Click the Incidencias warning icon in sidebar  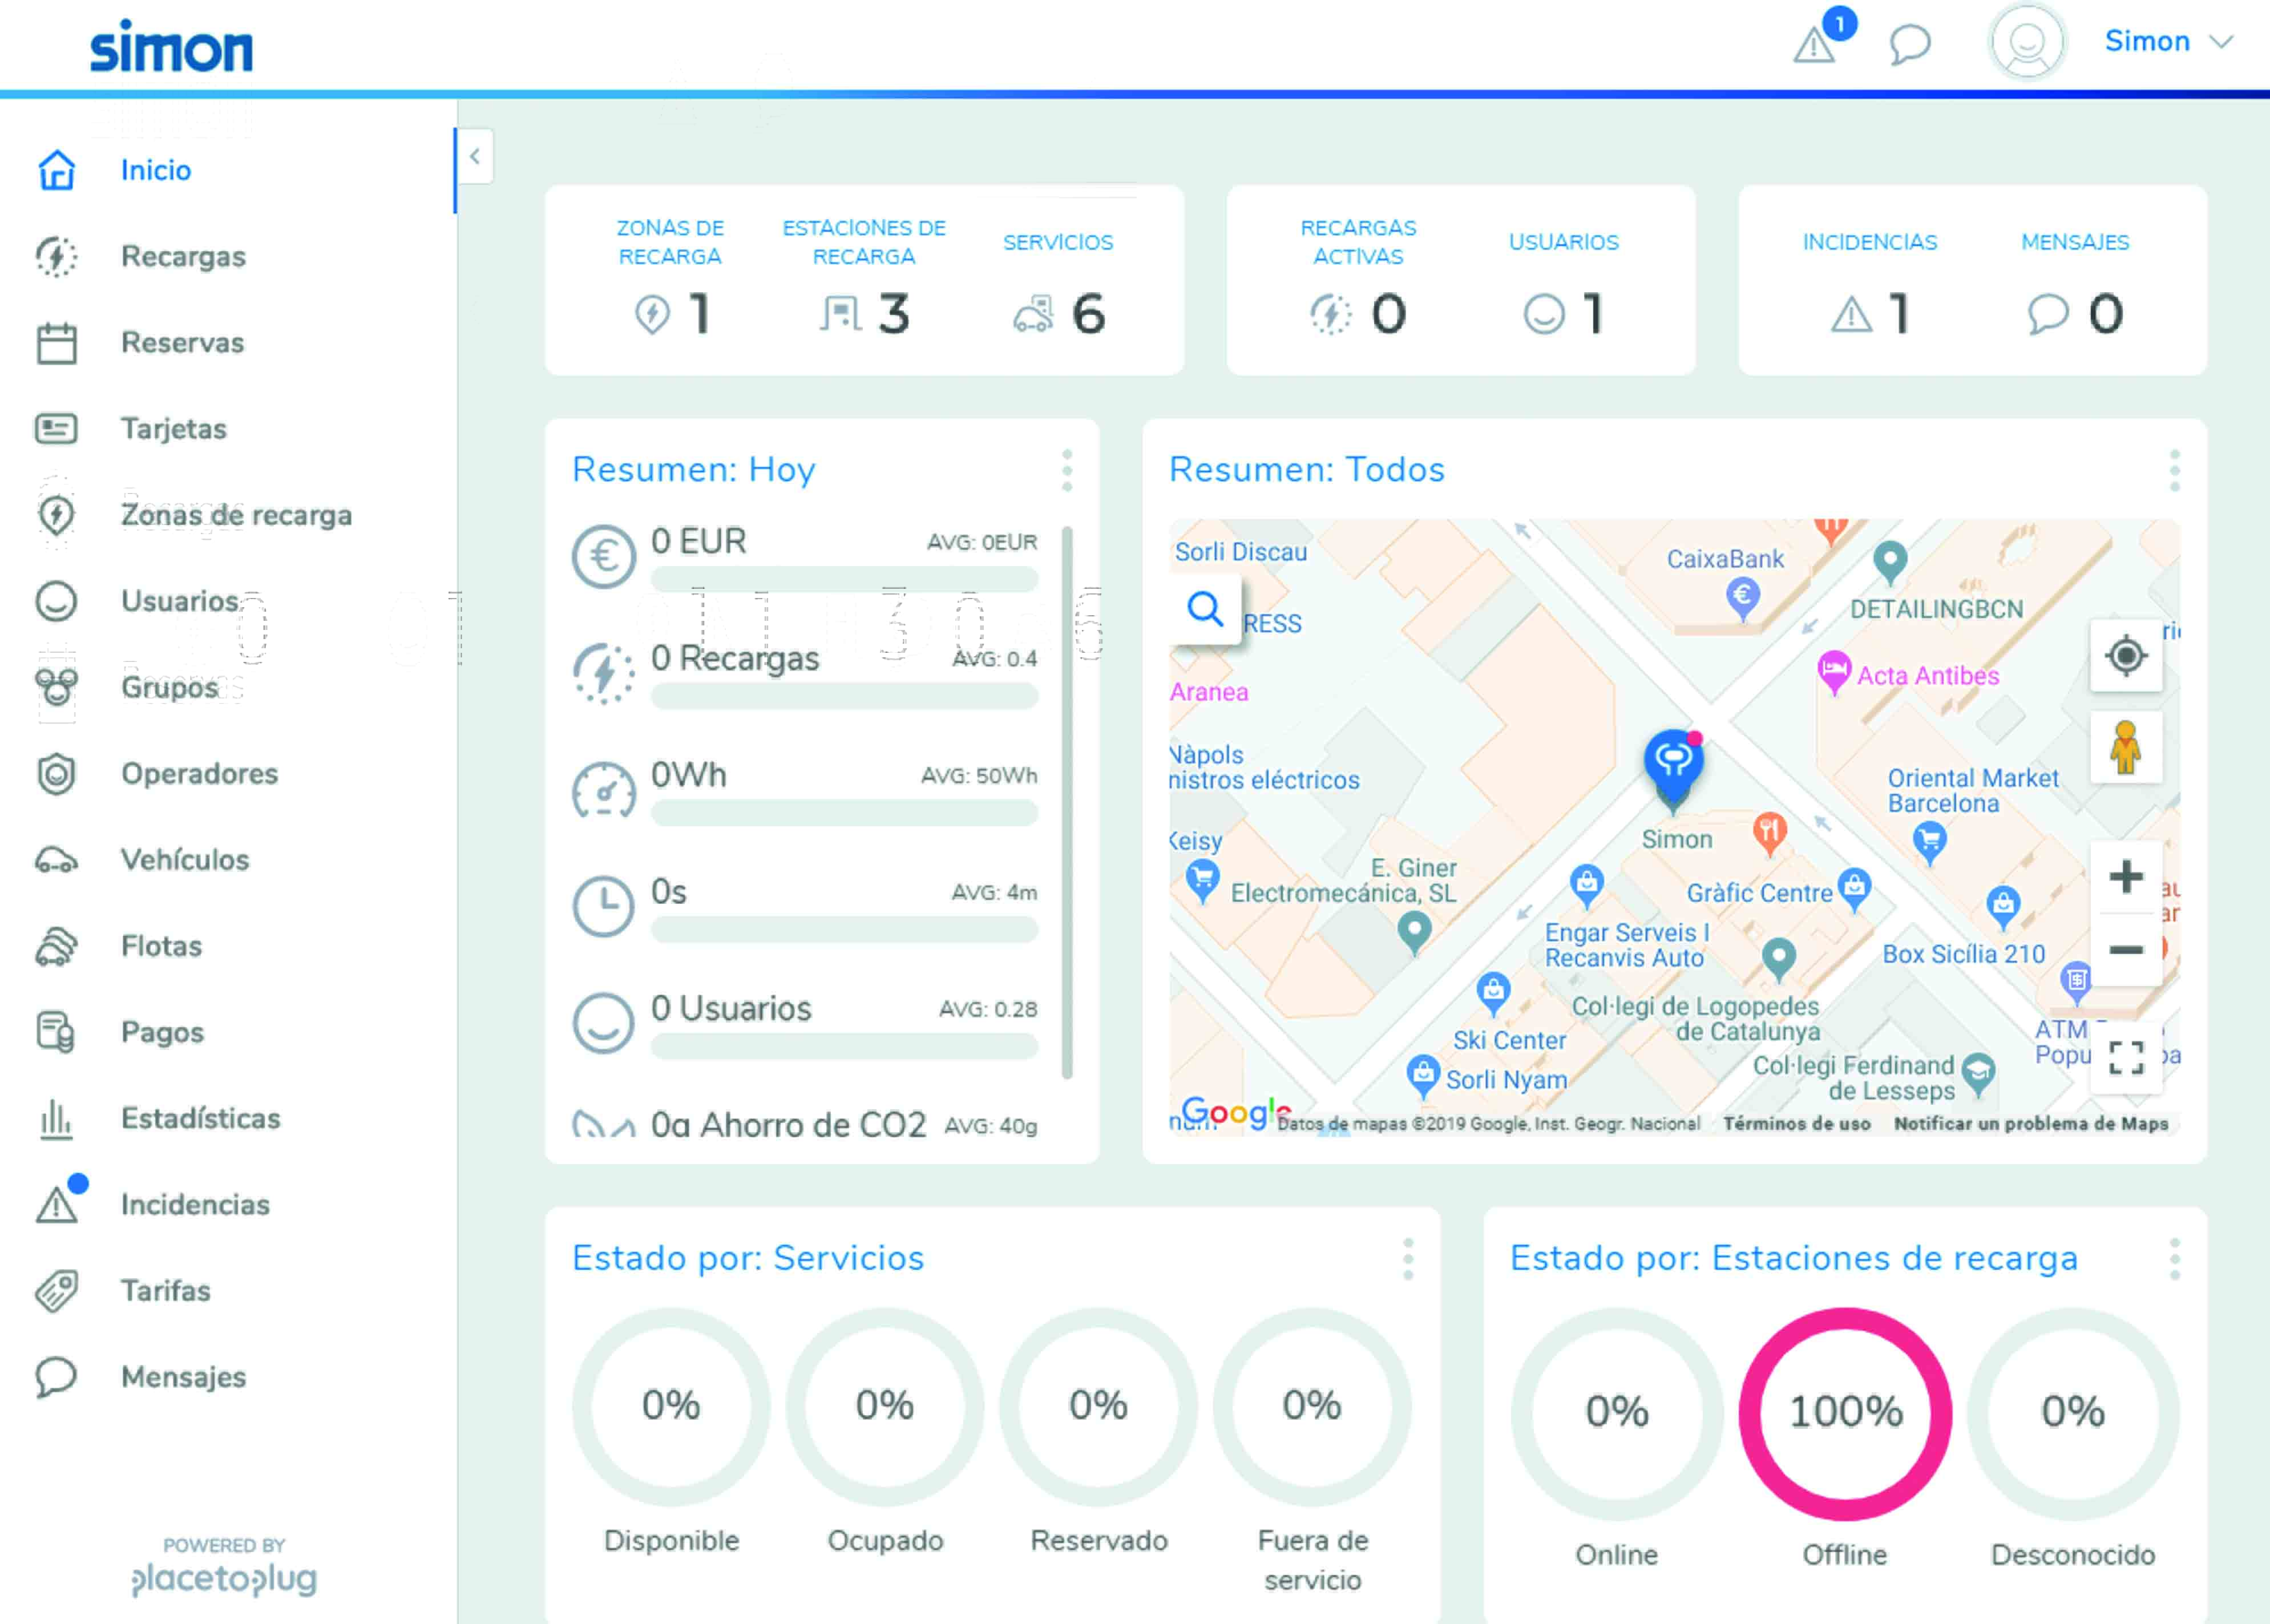[56, 1204]
